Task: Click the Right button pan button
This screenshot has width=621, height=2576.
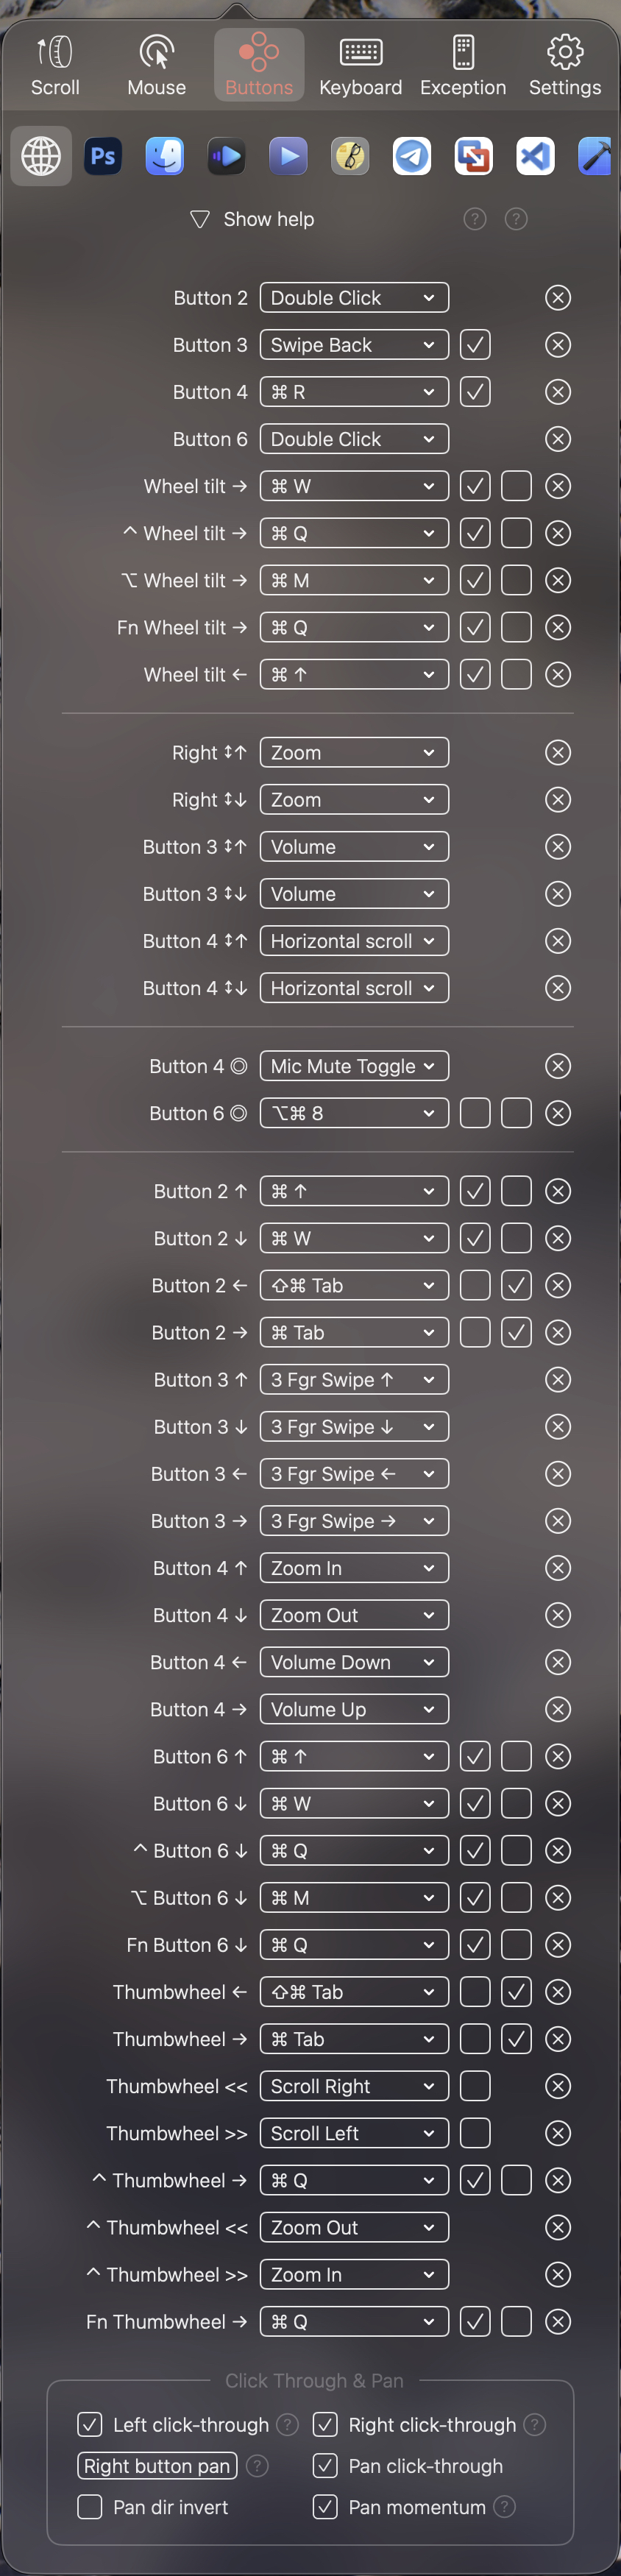Action: (x=157, y=2465)
